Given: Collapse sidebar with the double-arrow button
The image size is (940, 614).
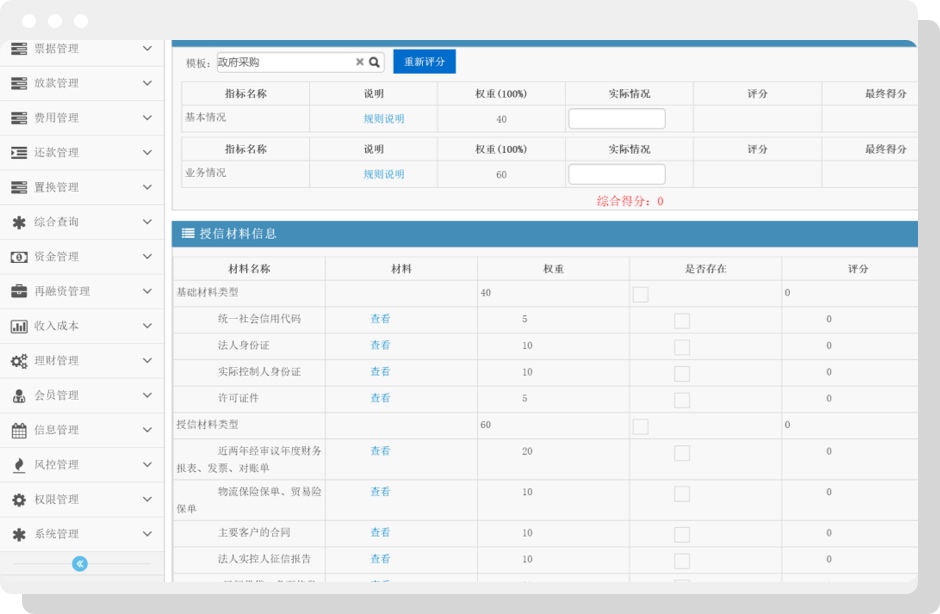Looking at the screenshot, I should click(x=80, y=564).
